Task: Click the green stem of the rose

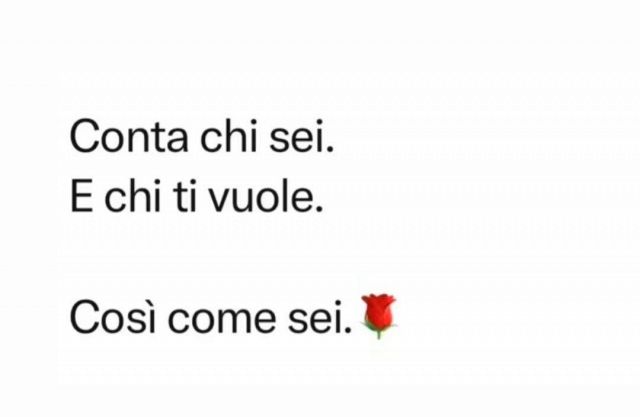Action: tap(379, 331)
